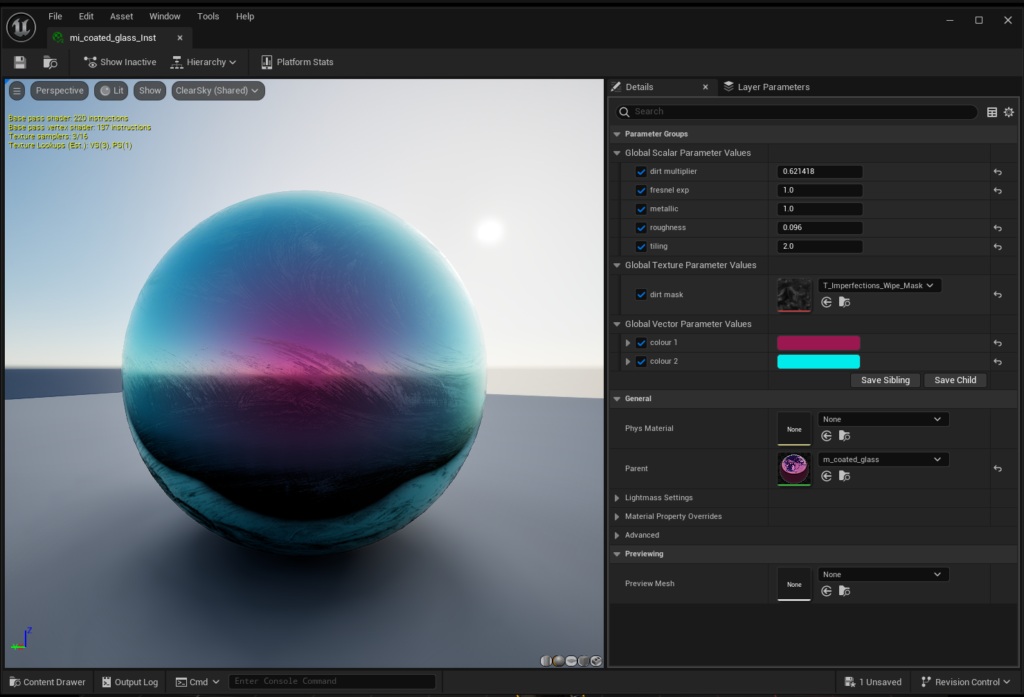Screen dimensions: 1024x697
Task: Expand the colour 1 parameter
Action: [x=630, y=342]
